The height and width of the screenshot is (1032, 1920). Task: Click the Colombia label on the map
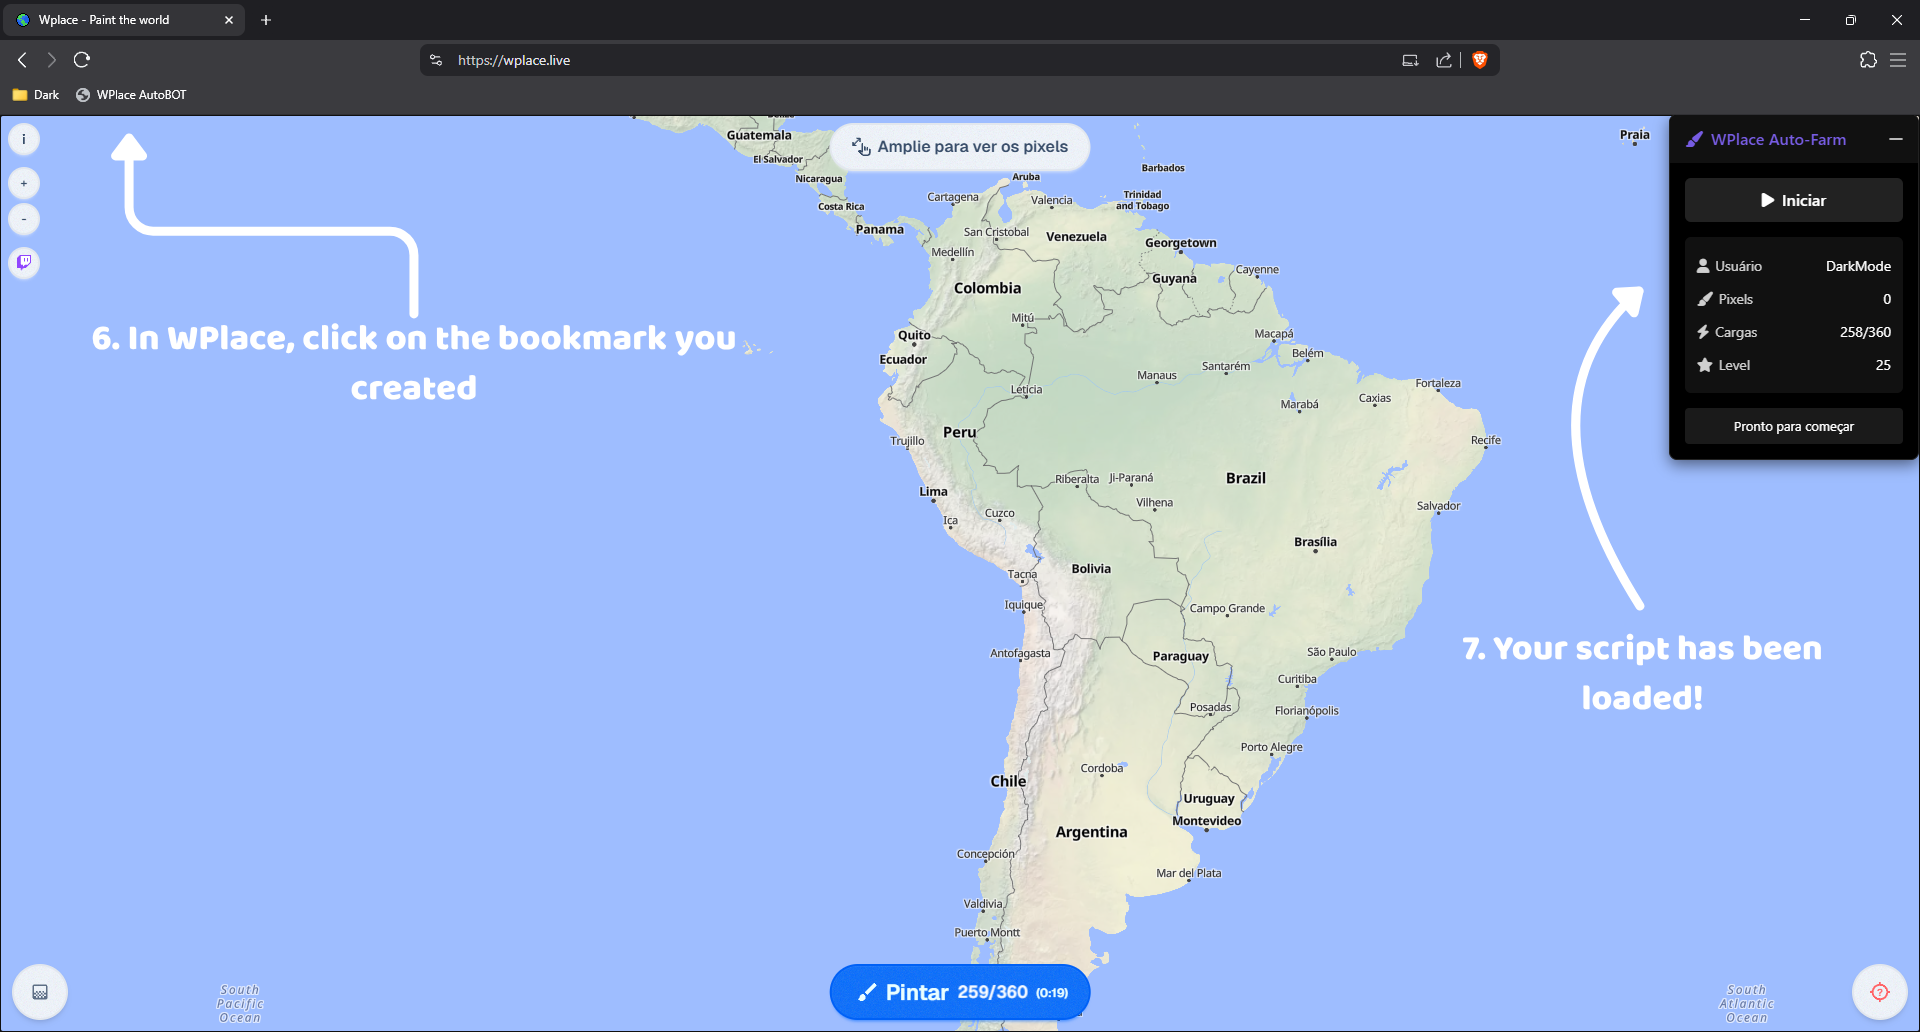click(x=987, y=288)
